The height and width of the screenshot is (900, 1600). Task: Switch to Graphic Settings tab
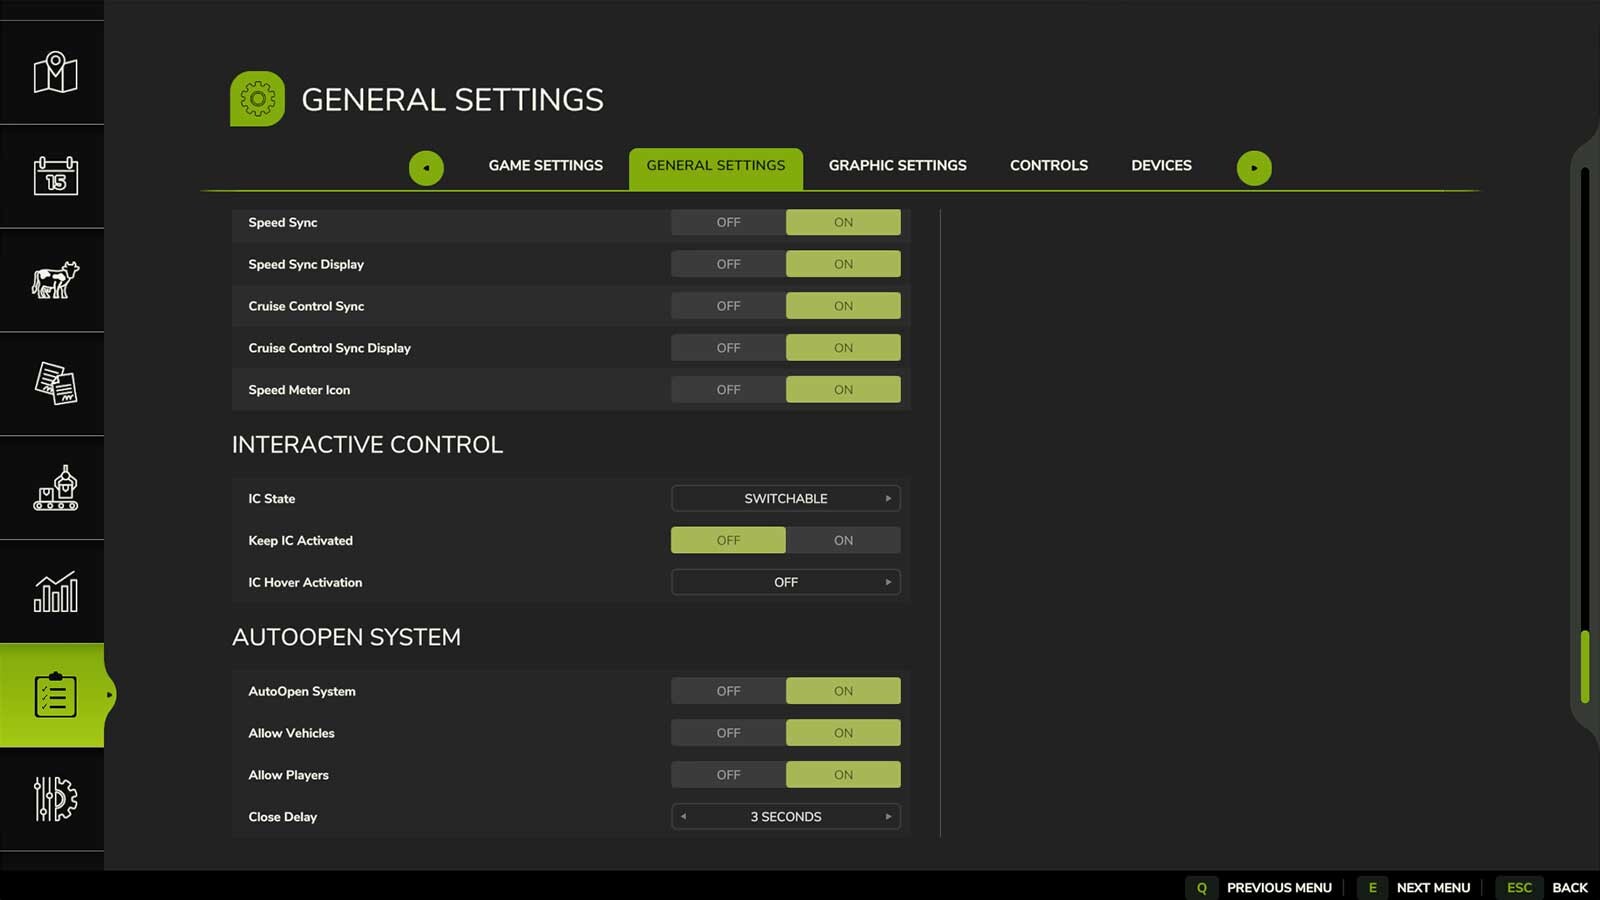(x=897, y=166)
